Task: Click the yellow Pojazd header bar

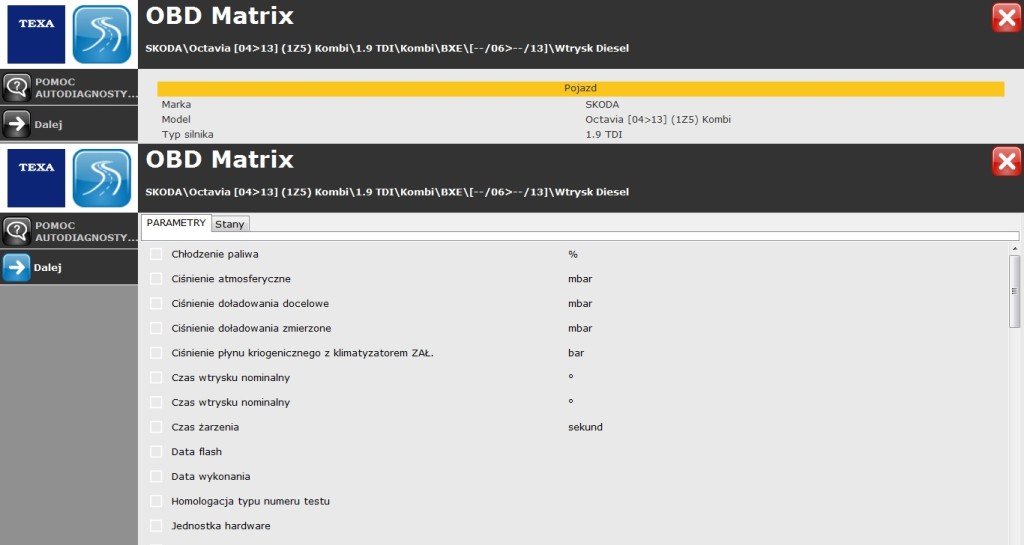Action: 581,88
